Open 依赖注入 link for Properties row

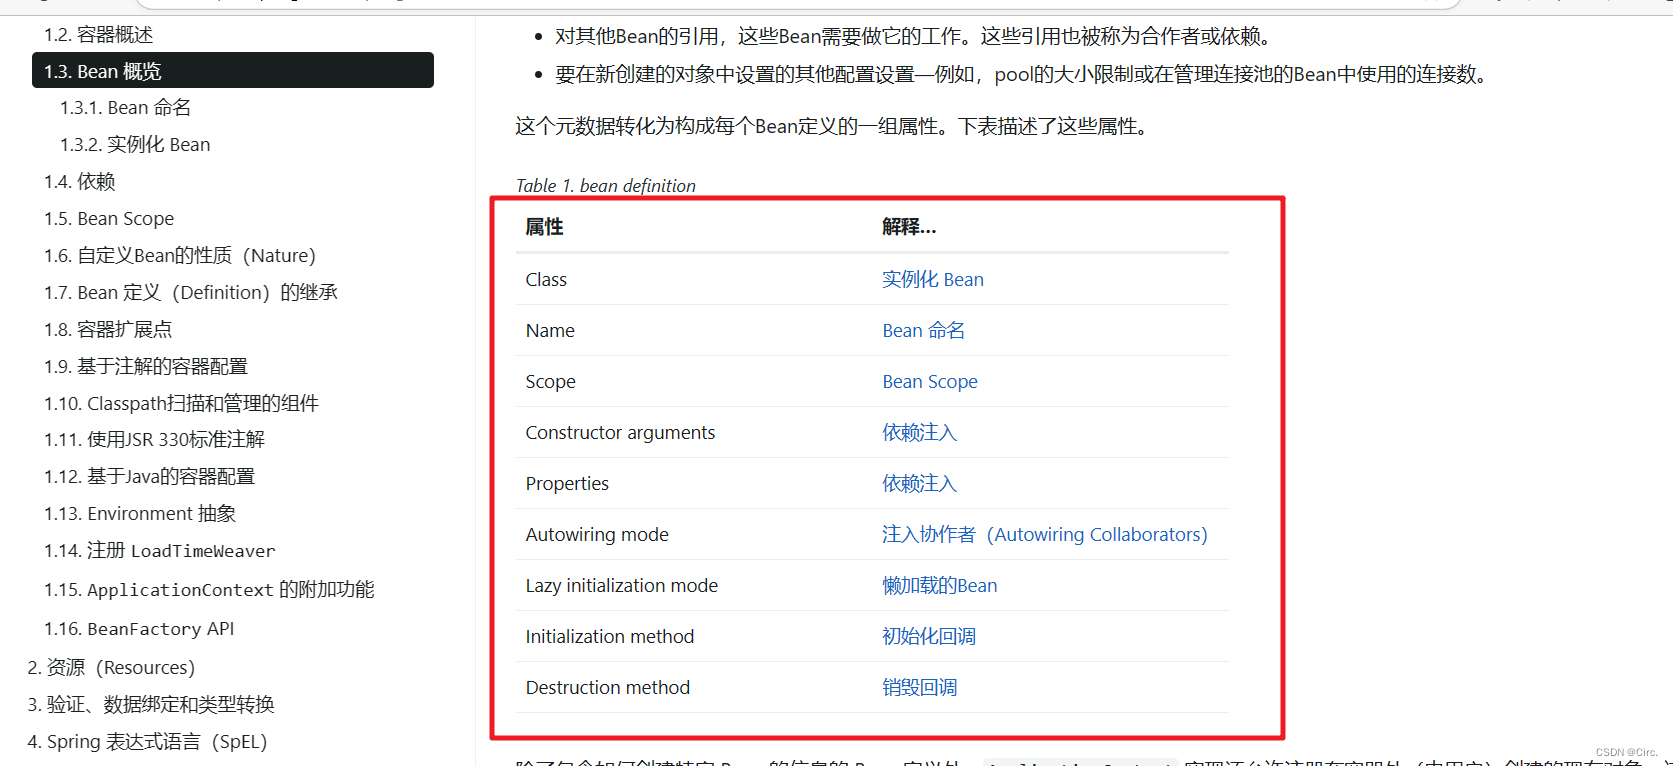pos(920,484)
